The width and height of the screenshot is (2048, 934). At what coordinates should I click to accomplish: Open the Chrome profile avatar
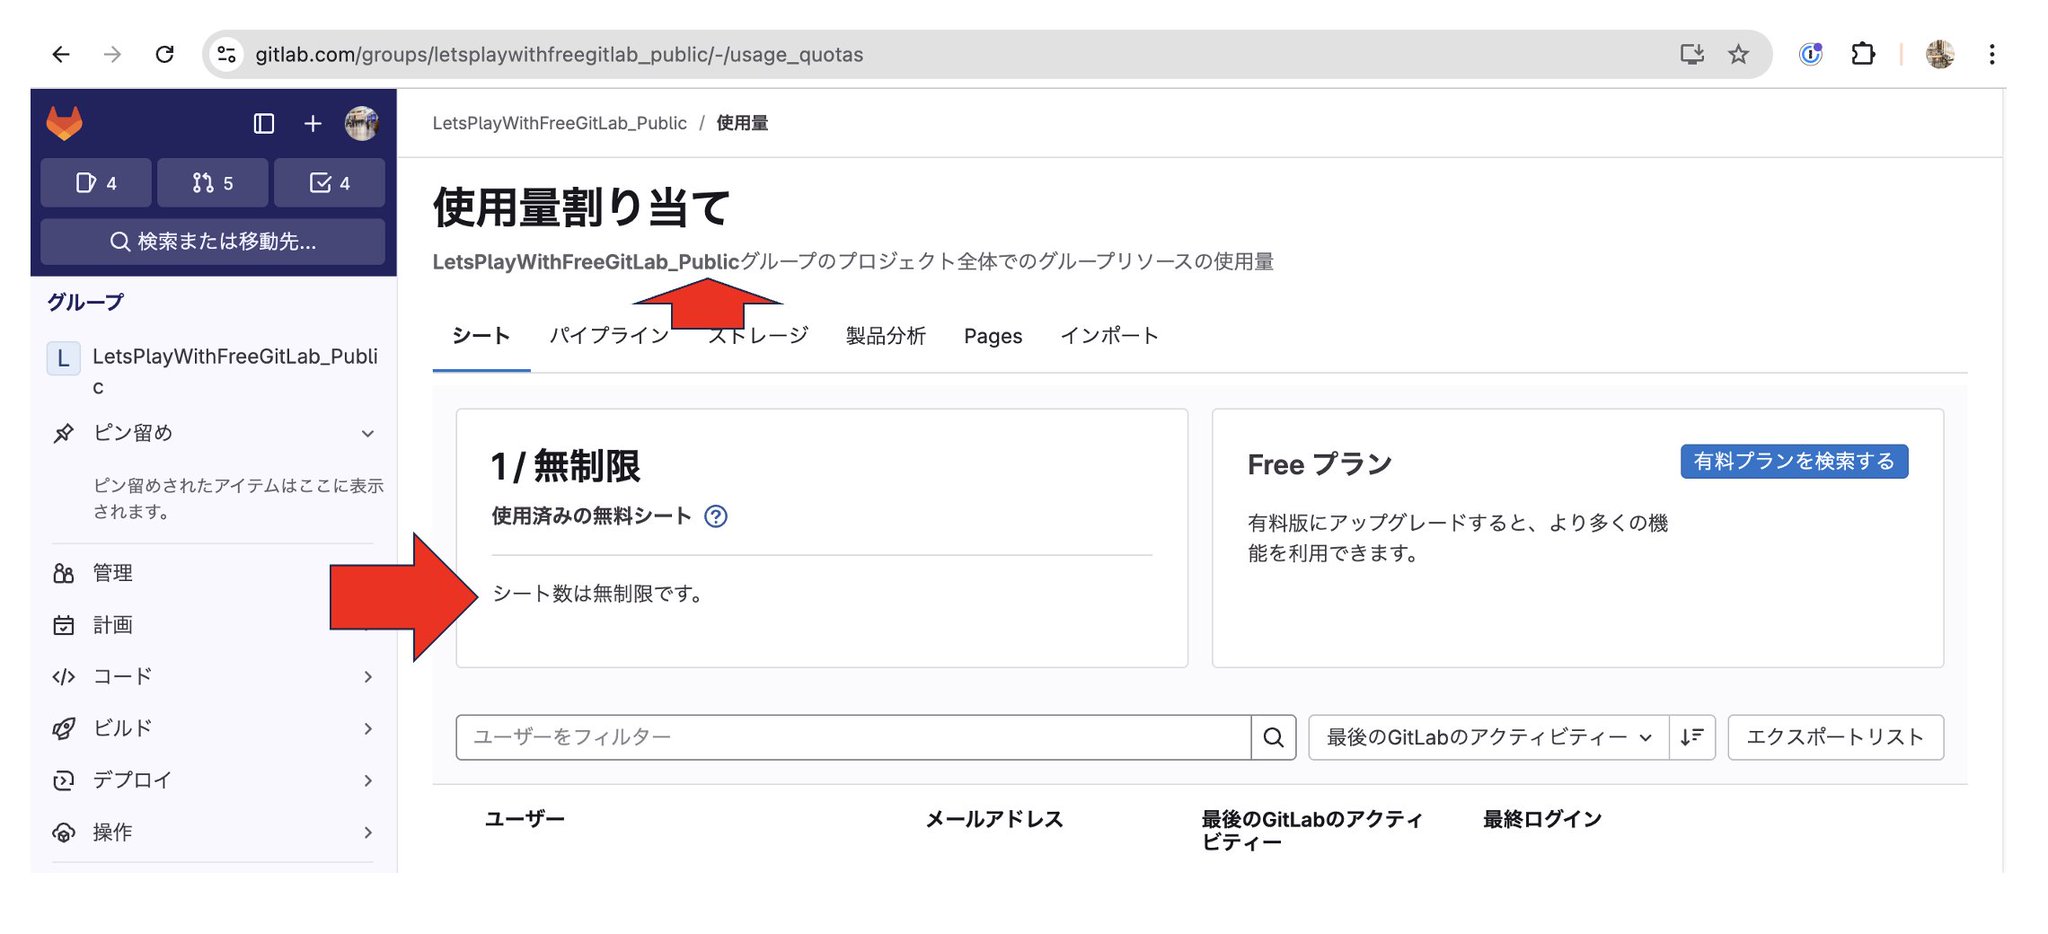1940,54
